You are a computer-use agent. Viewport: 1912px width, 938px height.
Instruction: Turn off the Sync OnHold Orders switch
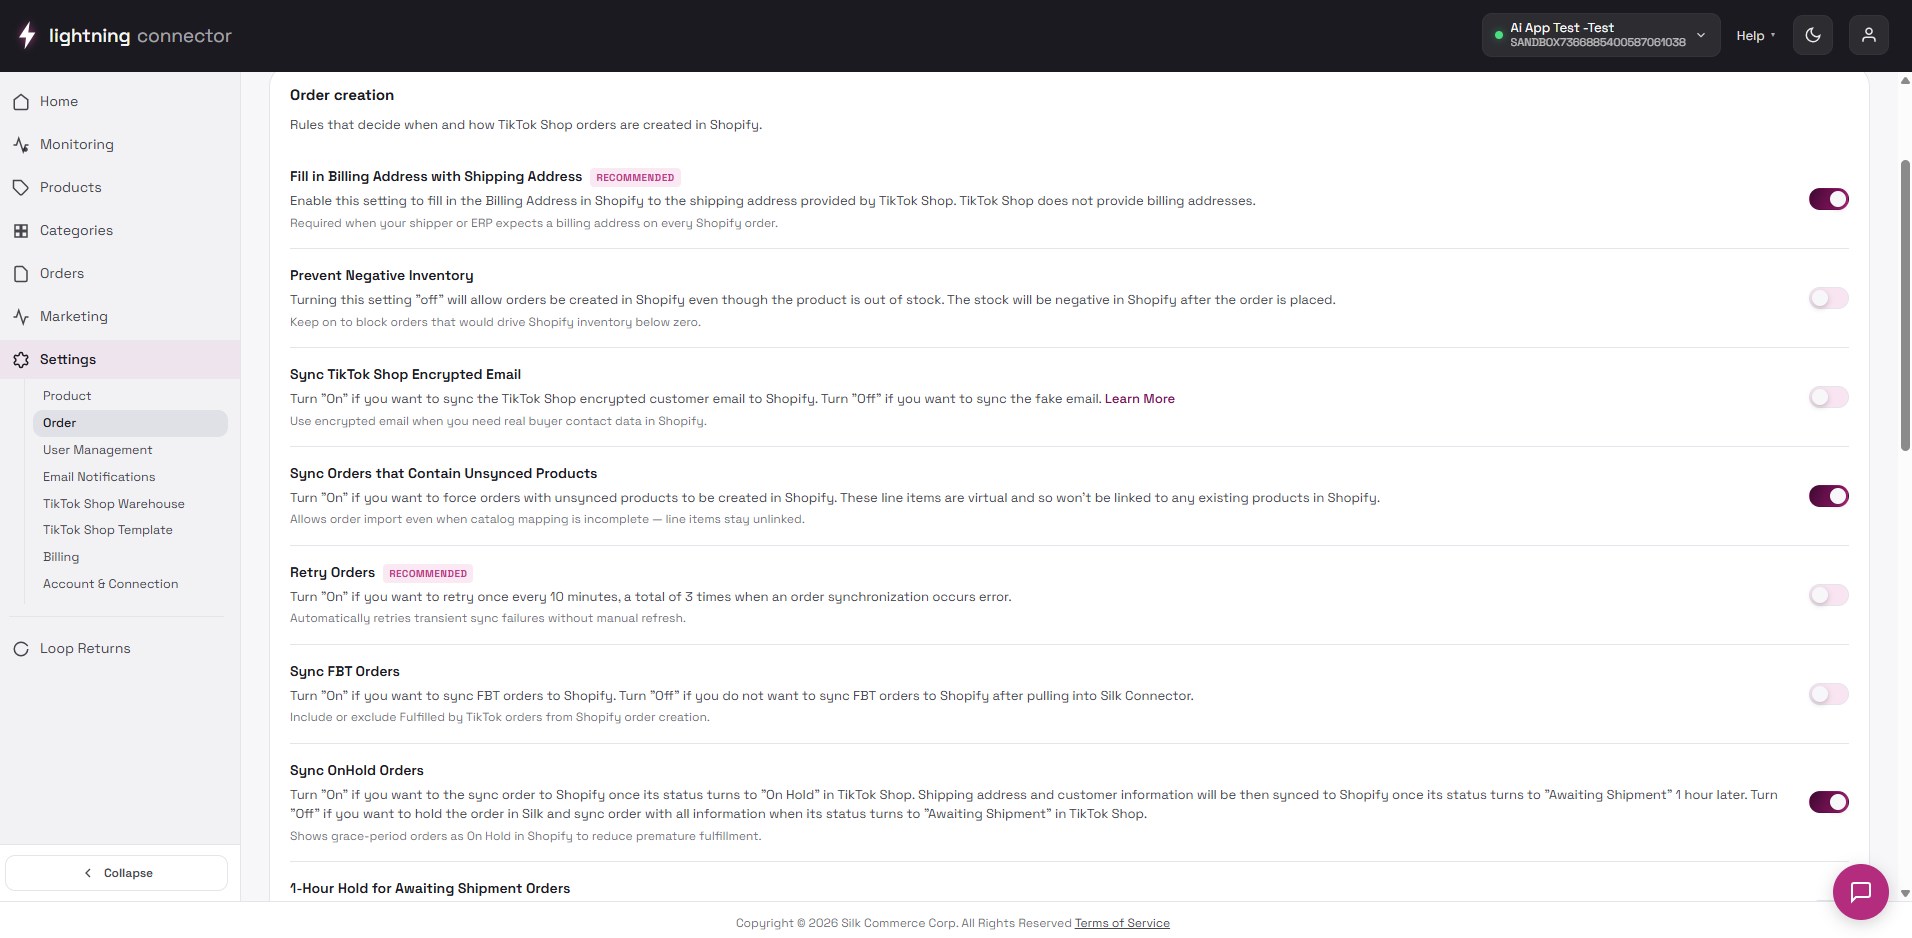coord(1829,802)
